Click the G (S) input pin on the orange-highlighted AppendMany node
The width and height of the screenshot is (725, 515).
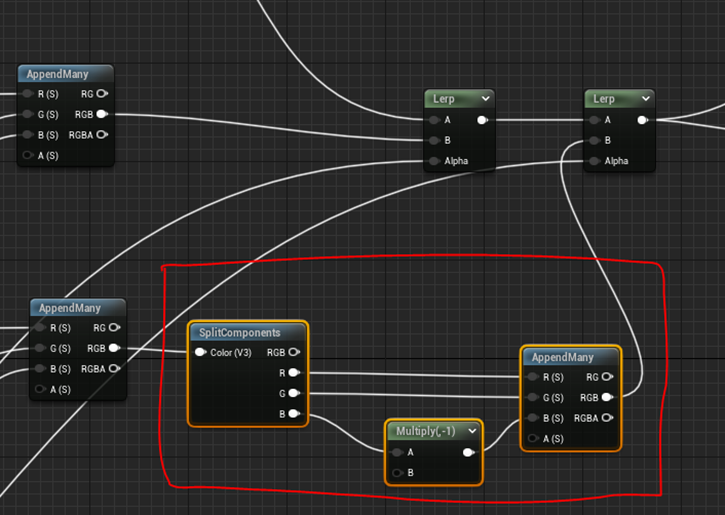[x=533, y=398]
